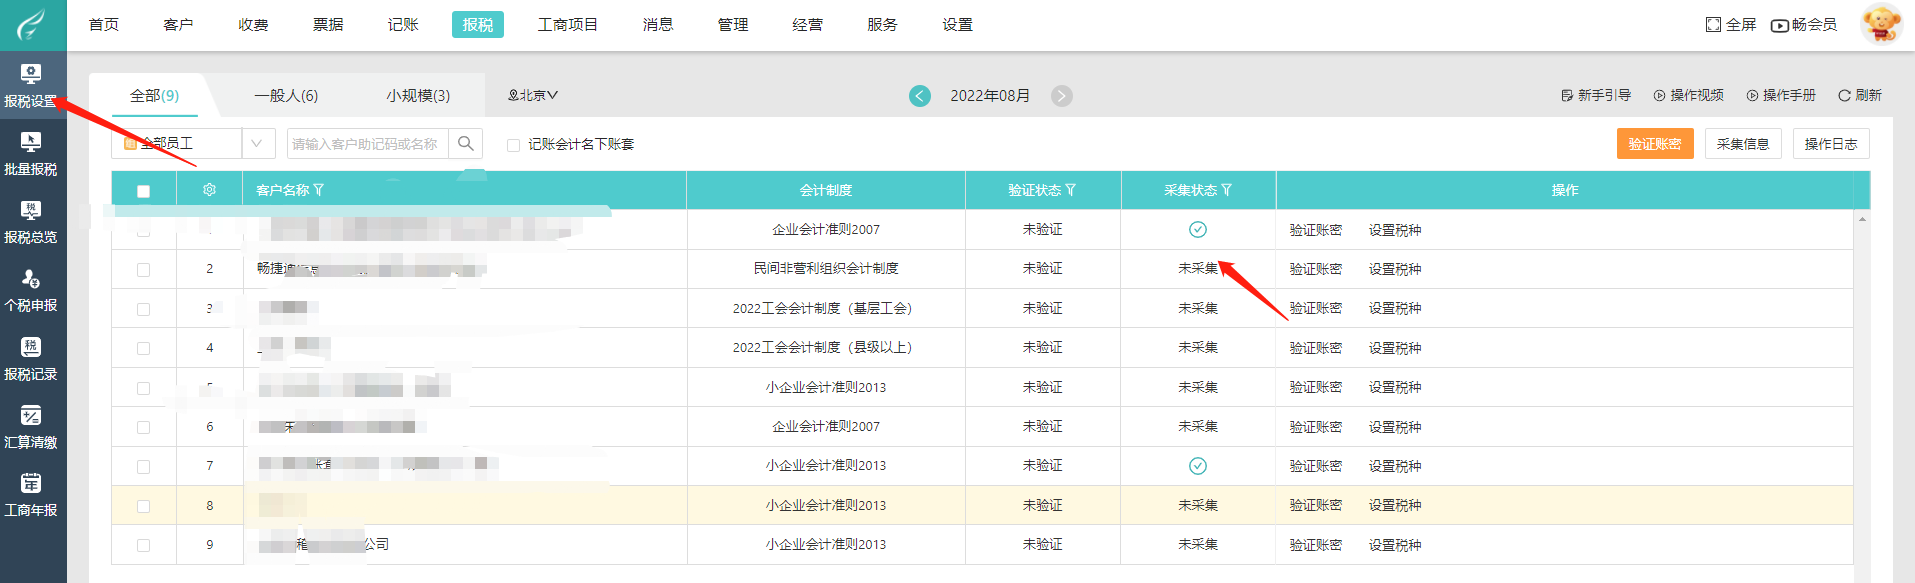Go to 个税申报 in sidebar

click(31, 290)
